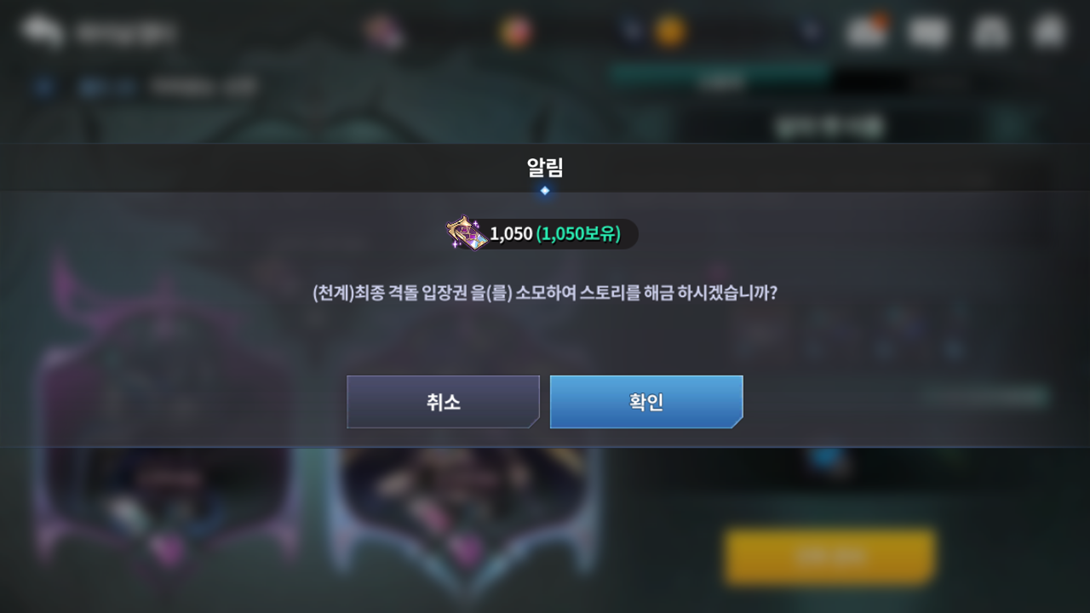Cancel the dialog with 취소
The image size is (1090, 613).
[443, 402]
